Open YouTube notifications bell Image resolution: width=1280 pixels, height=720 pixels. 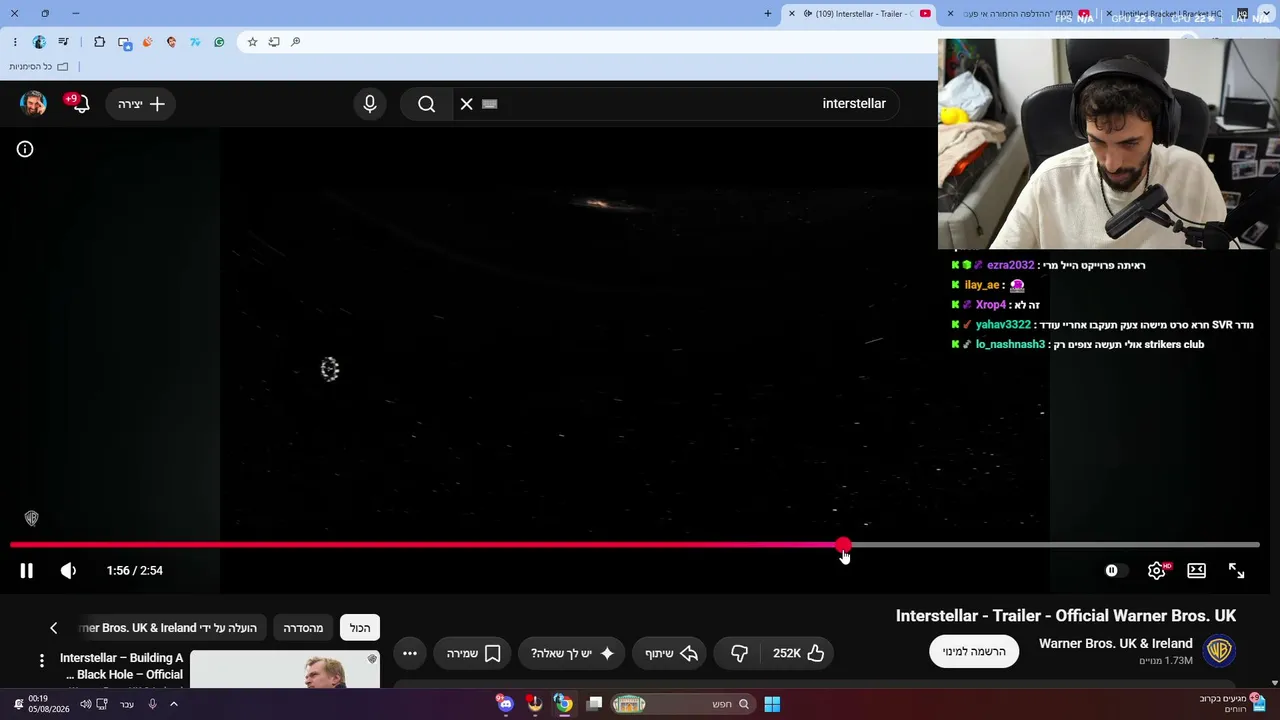pos(78,103)
